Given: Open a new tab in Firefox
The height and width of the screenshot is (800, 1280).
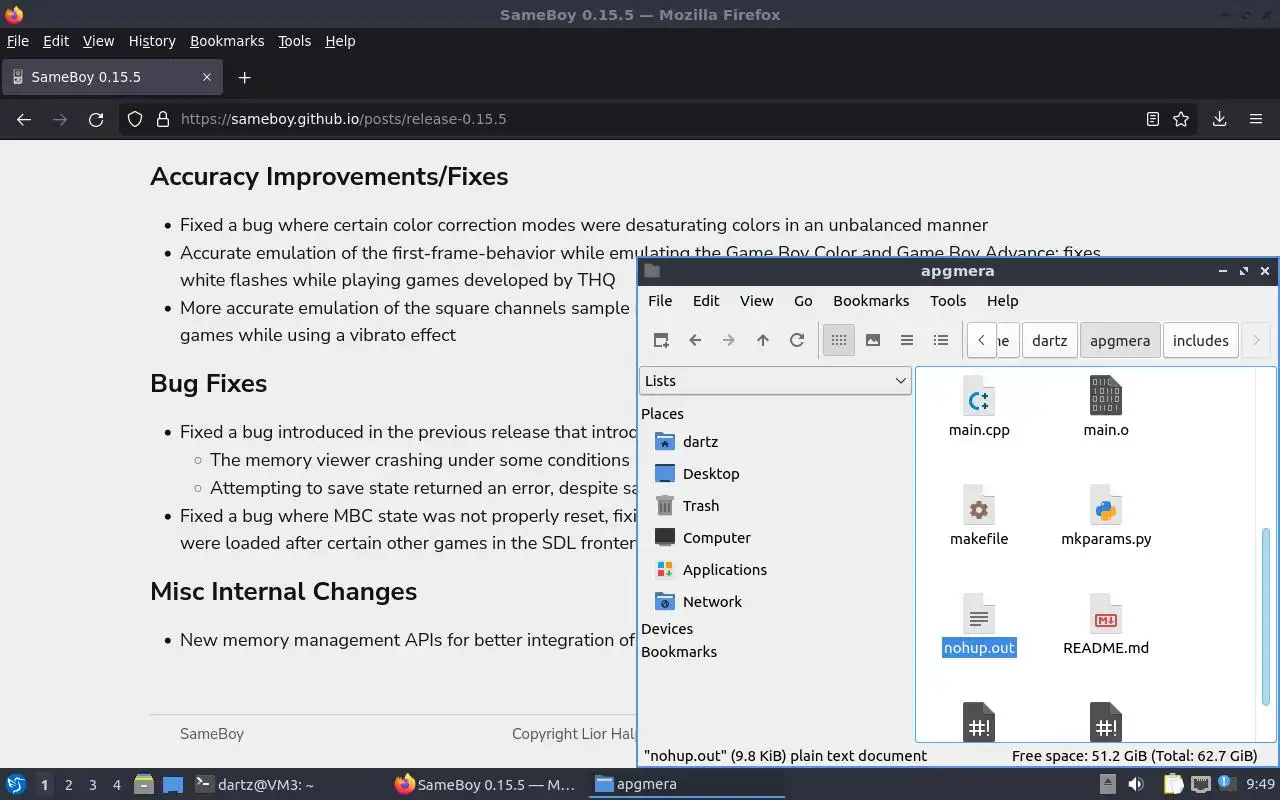Looking at the screenshot, I should tap(244, 77).
